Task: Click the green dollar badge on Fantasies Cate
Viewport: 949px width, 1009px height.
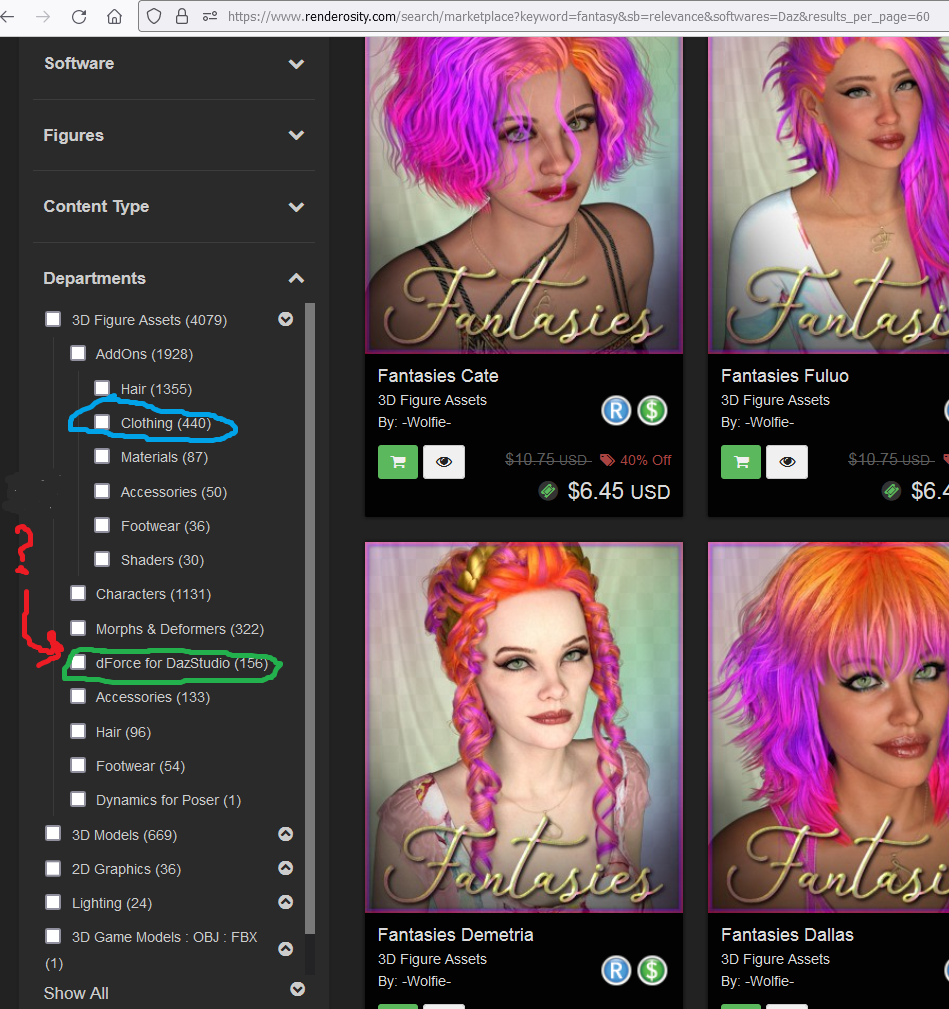Action: pos(652,411)
